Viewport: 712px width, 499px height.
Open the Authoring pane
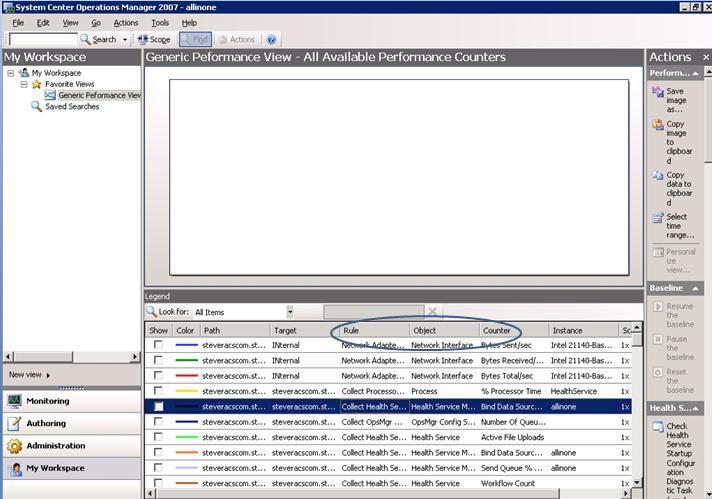pos(72,423)
